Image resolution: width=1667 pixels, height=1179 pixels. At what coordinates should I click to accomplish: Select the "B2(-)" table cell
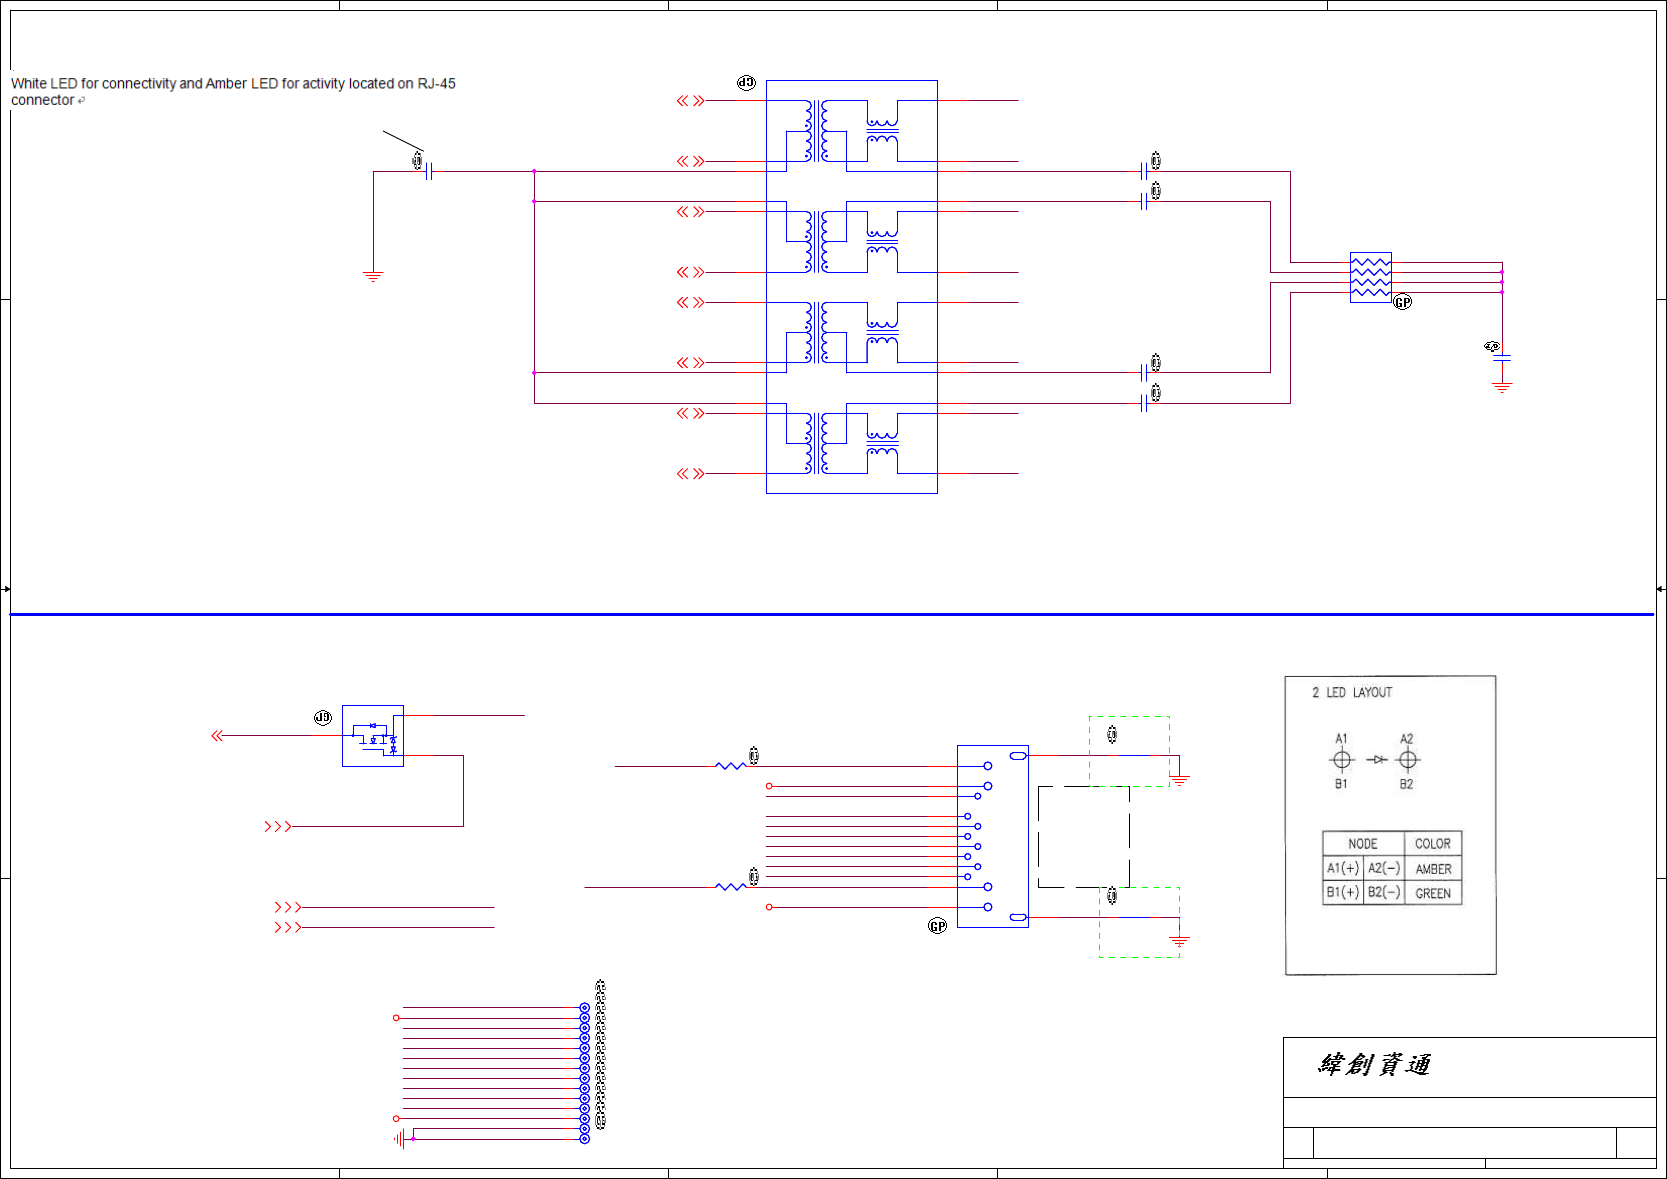click(1384, 892)
